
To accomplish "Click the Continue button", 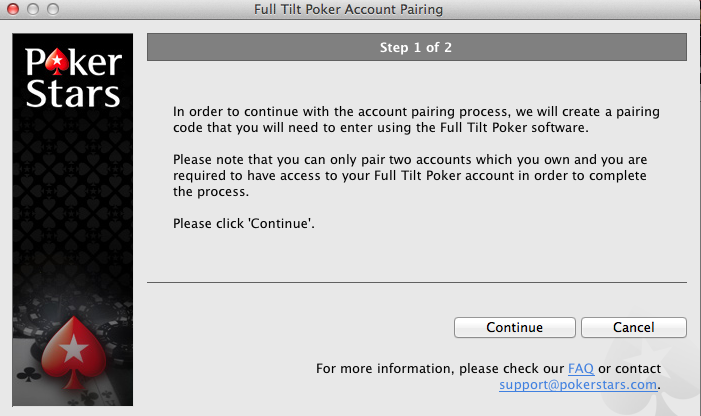I will (x=515, y=328).
